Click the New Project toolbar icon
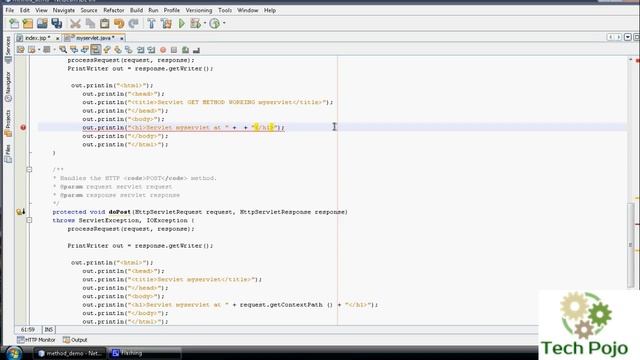Image resolution: width=640 pixels, height=360 pixels. click(x=27, y=23)
